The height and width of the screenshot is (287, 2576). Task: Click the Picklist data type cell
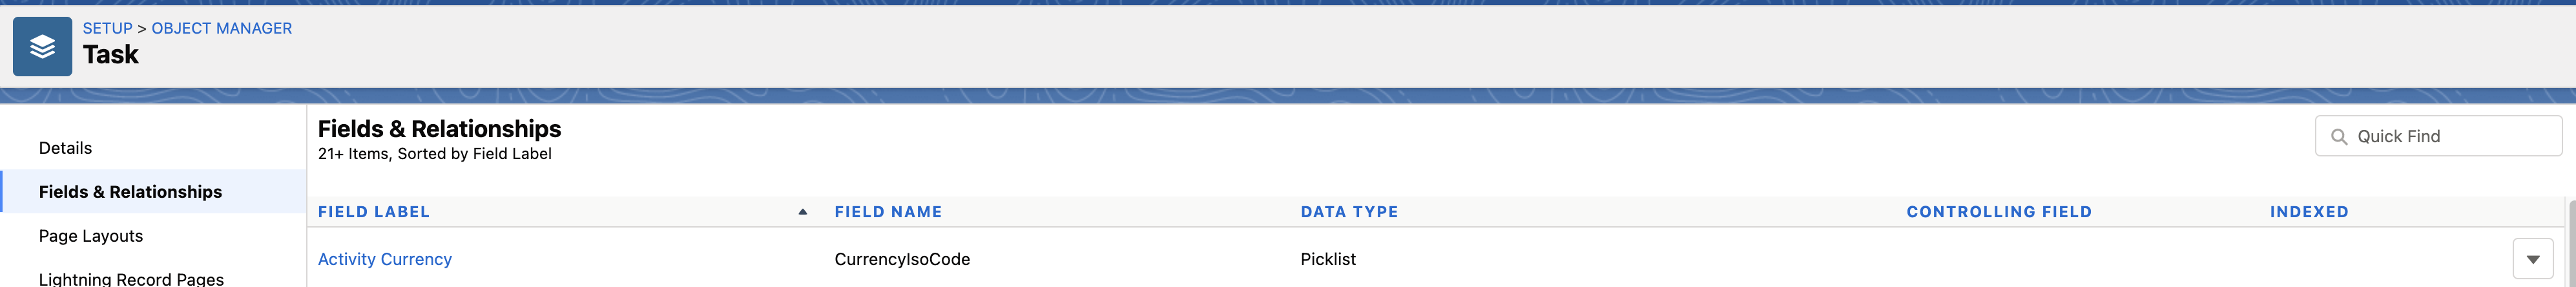[x=1327, y=259]
